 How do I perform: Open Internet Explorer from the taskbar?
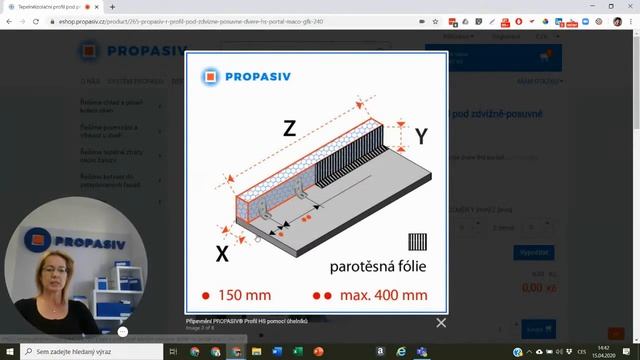[x=401, y=351]
